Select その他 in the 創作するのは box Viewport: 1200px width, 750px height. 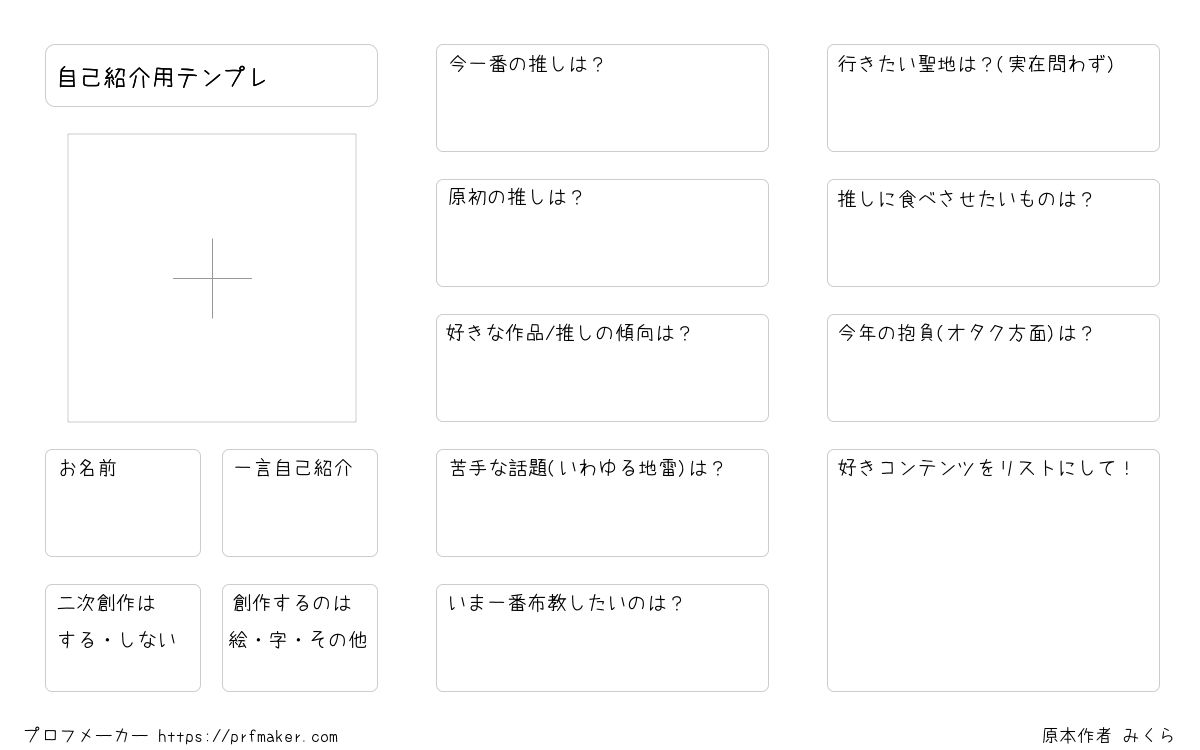point(338,640)
